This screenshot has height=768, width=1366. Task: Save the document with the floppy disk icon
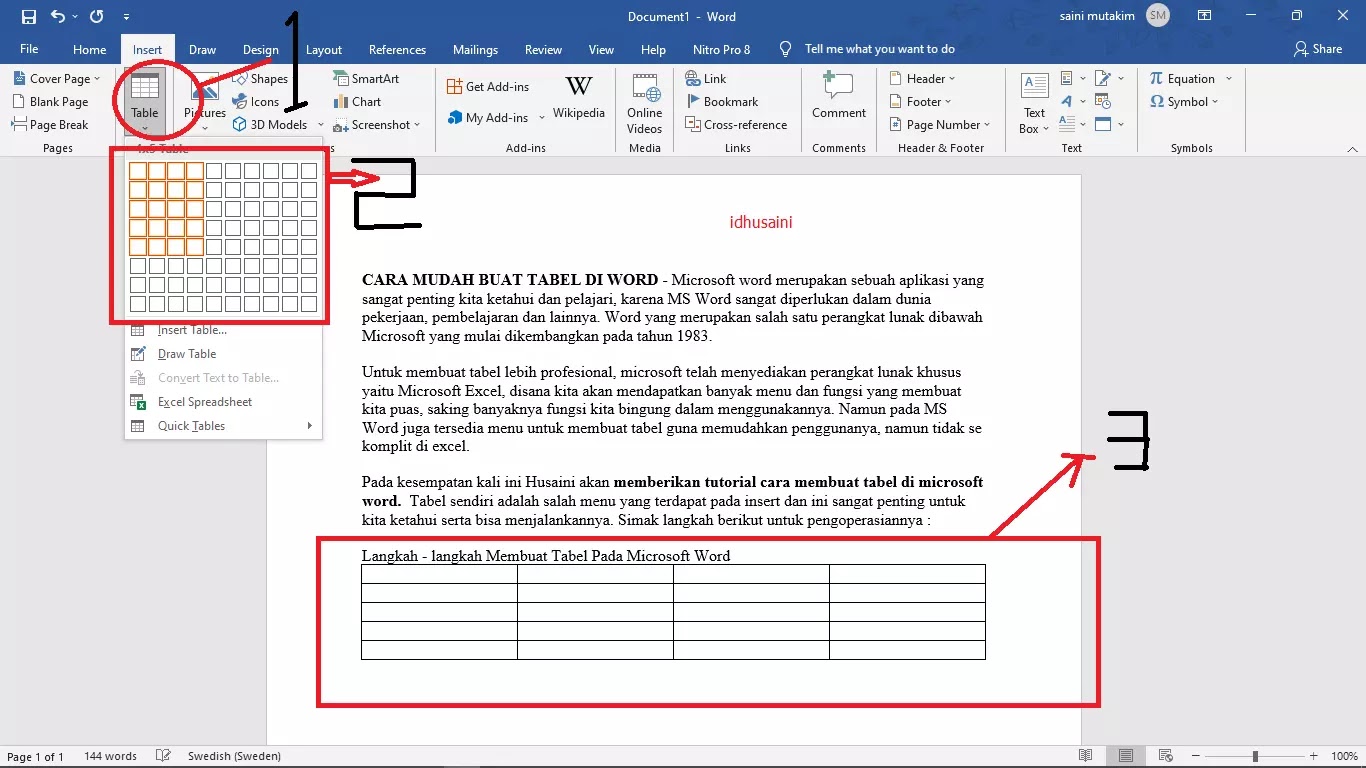click(28, 17)
